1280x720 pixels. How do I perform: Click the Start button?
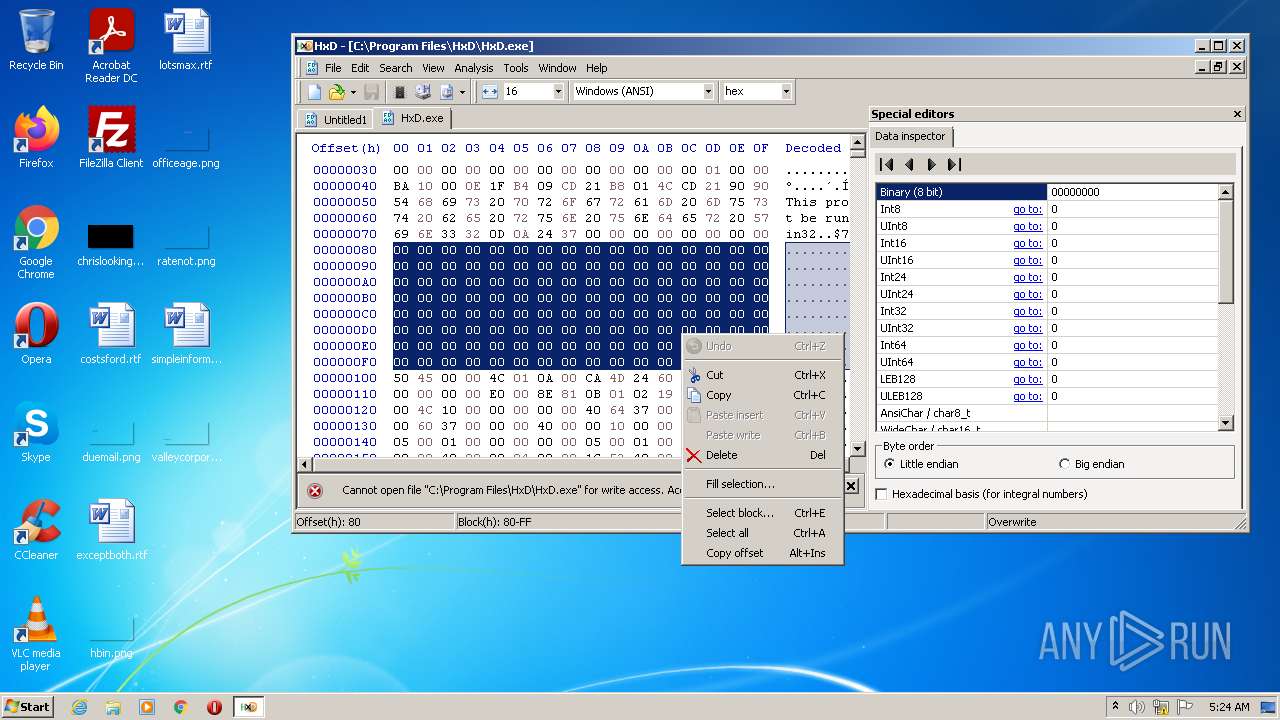[28, 707]
